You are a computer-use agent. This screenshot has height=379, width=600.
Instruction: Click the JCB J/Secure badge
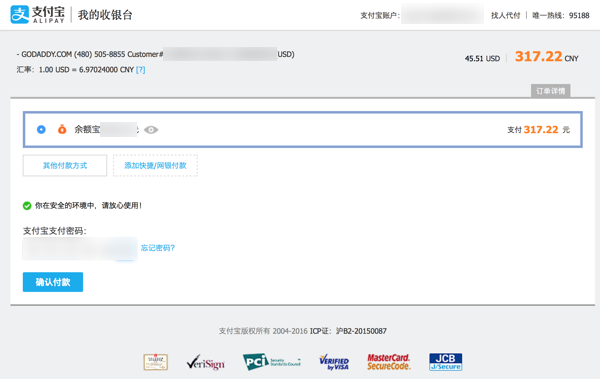(445, 362)
